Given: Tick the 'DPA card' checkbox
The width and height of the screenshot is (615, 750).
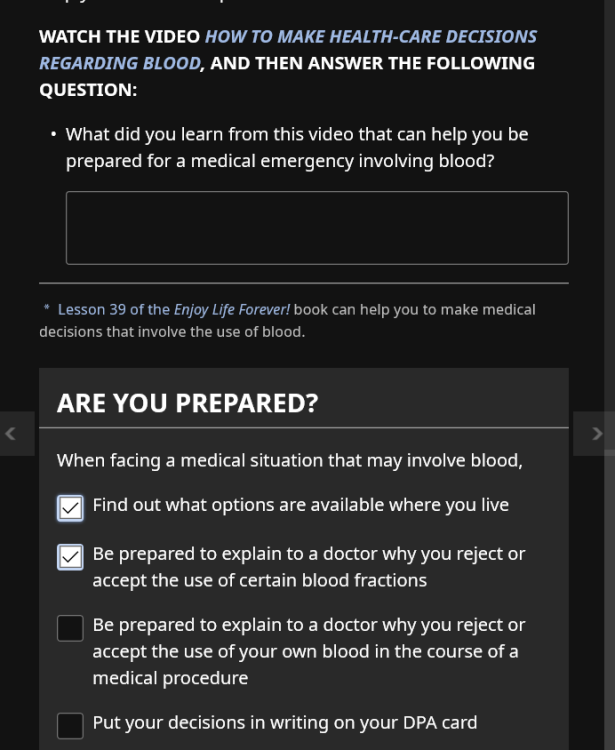Looking at the screenshot, I should [x=70, y=725].
